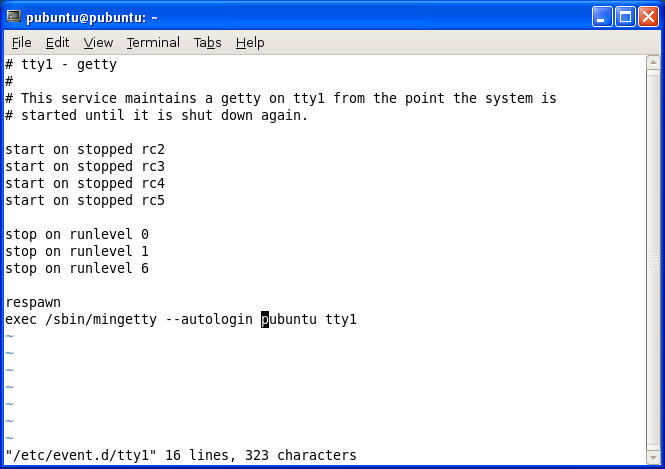The width and height of the screenshot is (665, 469).
Task: Minimize the terminal window
Action: point(601,17)
